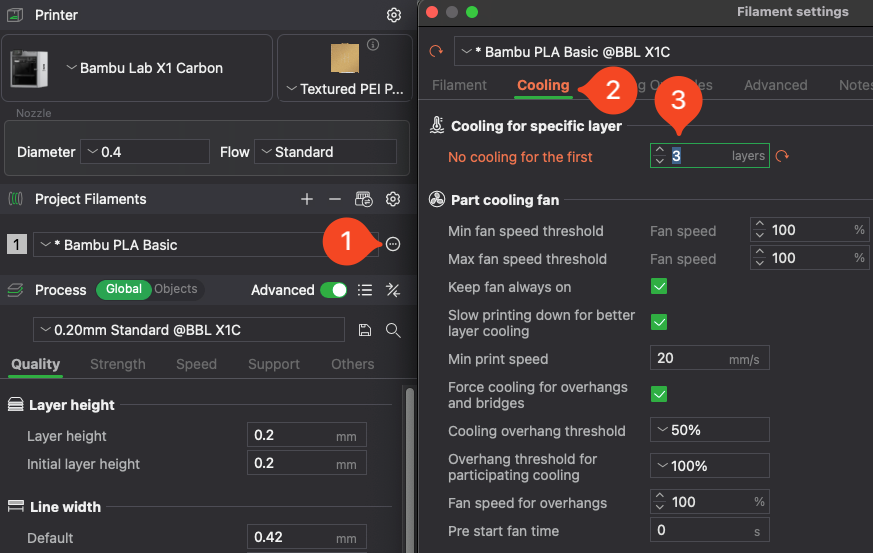Open filament edit ellipsis button
Image resolution: width=873 pixels, height=553 pixels.
(x=393, y=245)
